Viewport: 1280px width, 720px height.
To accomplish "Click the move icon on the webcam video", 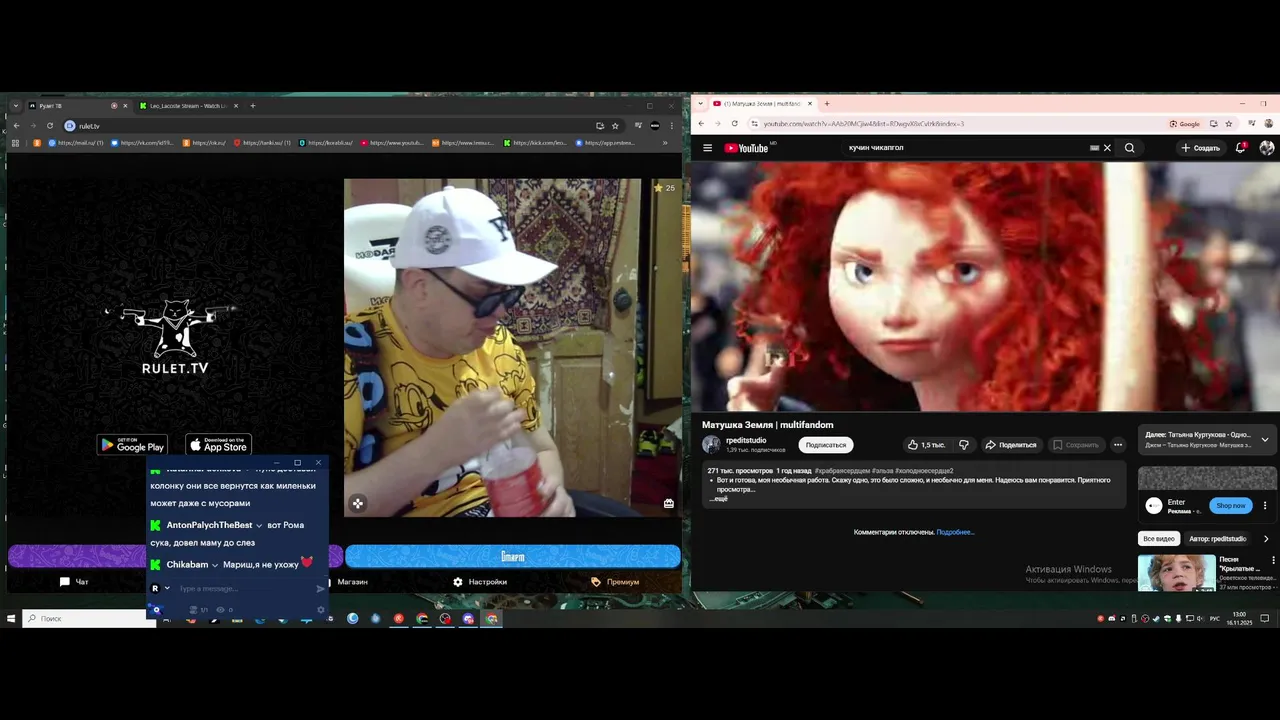I will pos(358,503).
